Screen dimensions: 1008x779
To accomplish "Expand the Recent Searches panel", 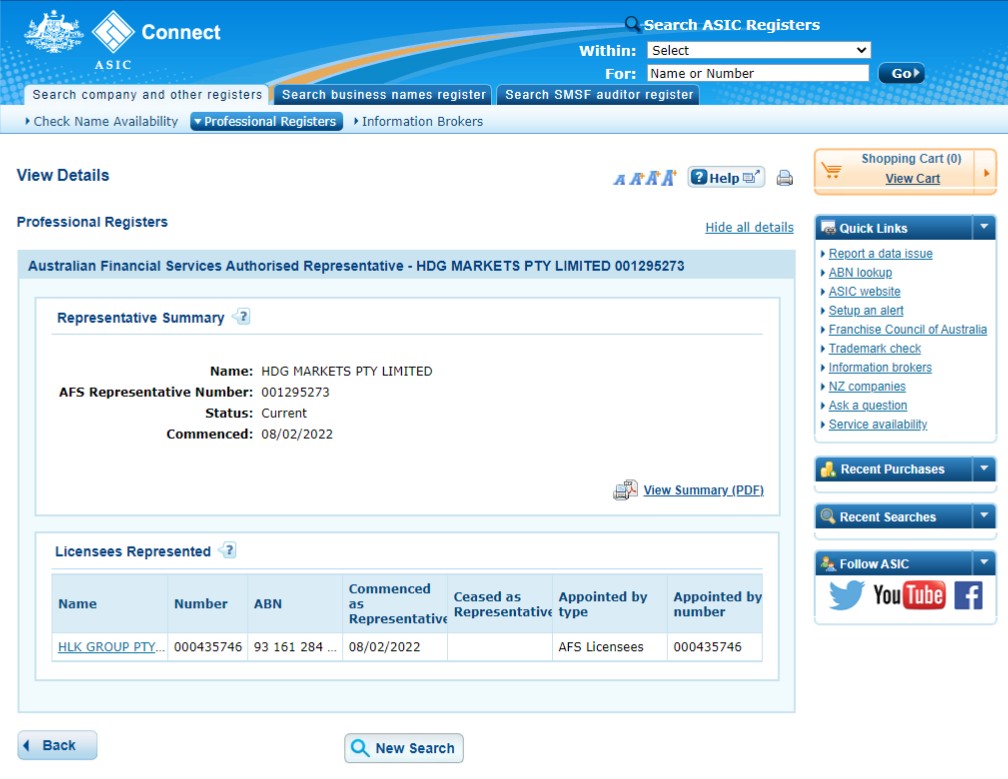I will click(x=984, y=517).
